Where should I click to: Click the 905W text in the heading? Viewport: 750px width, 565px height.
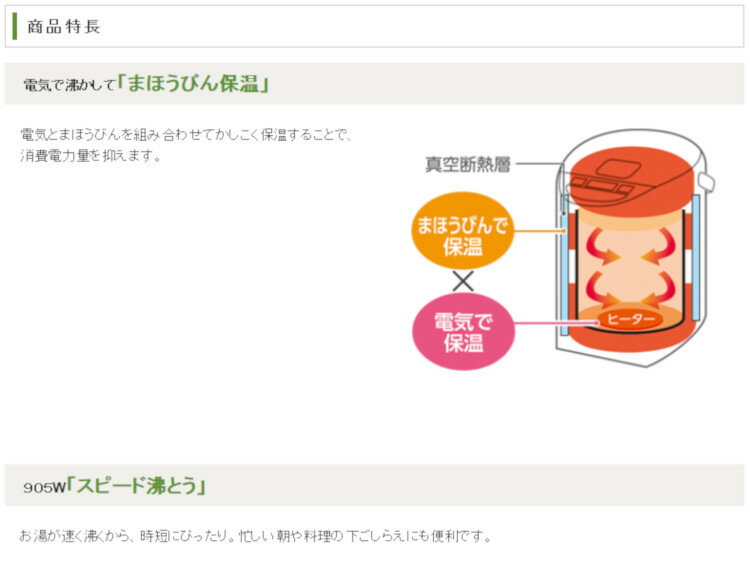[x=44, y=487]
